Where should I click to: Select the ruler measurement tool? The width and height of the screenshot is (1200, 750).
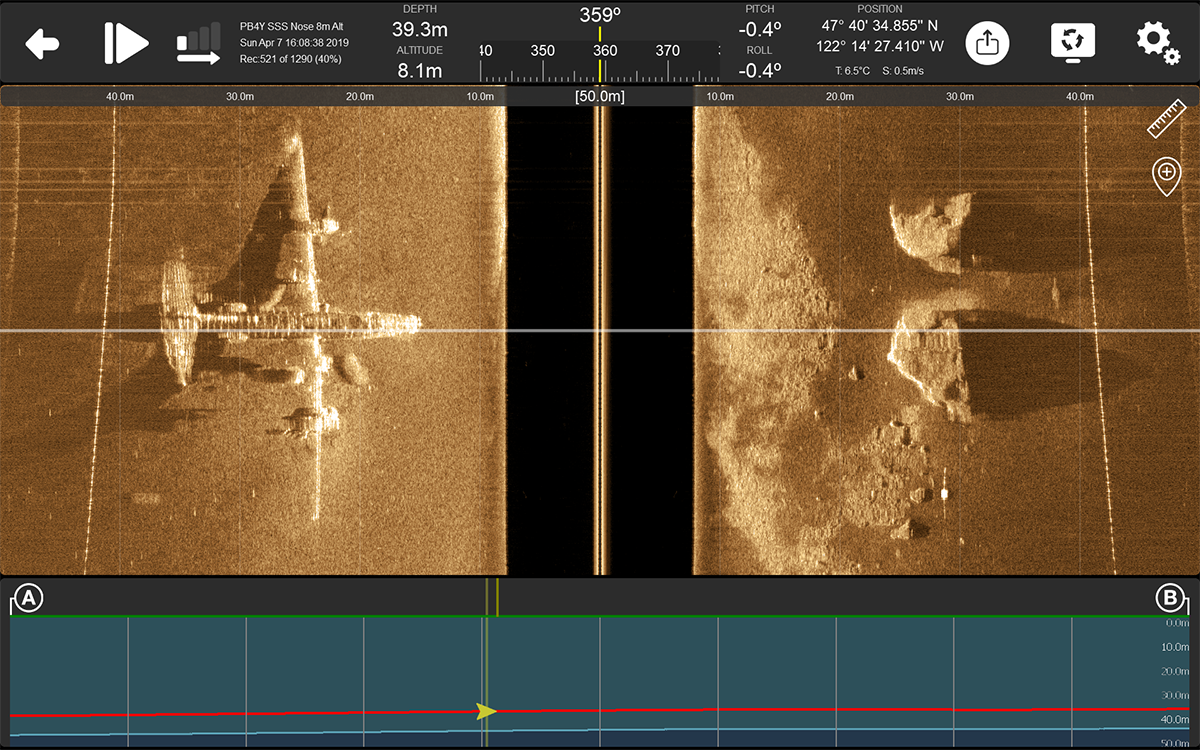coord(1166,119)
